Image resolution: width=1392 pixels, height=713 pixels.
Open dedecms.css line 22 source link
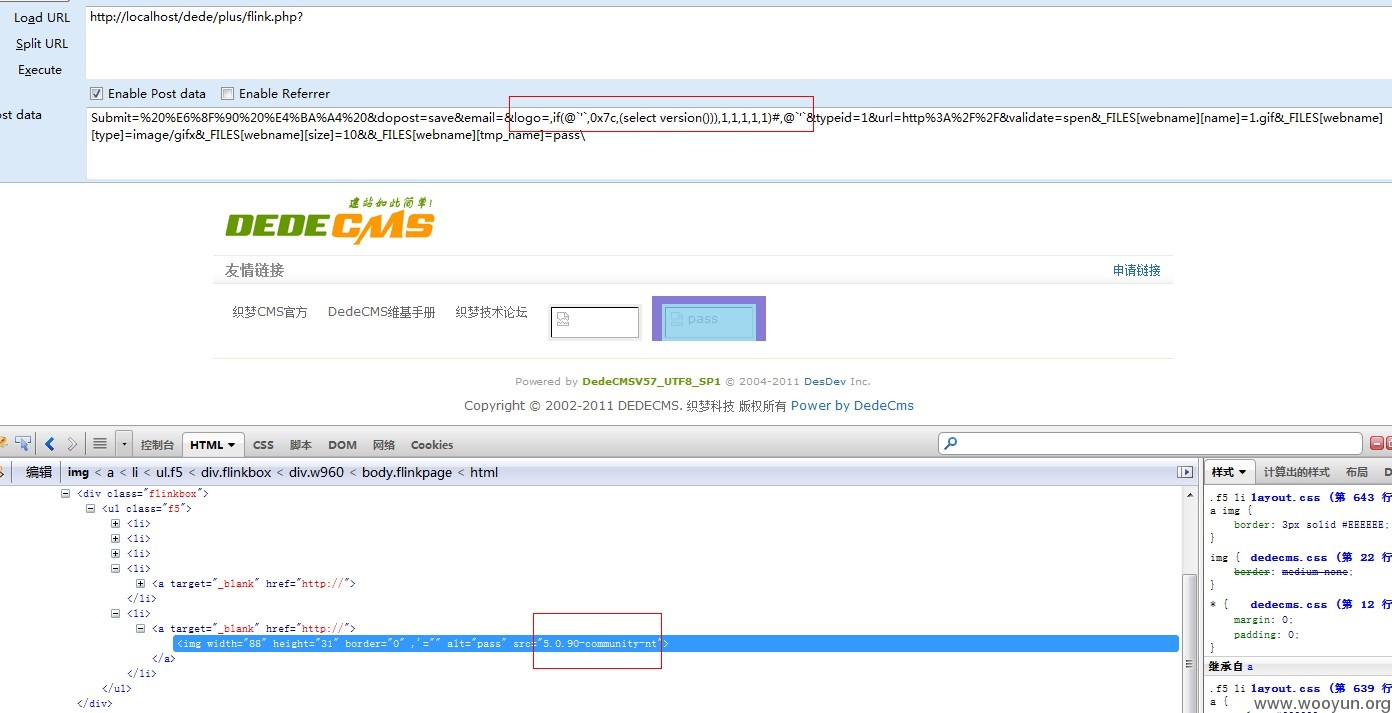point(1321,557)
